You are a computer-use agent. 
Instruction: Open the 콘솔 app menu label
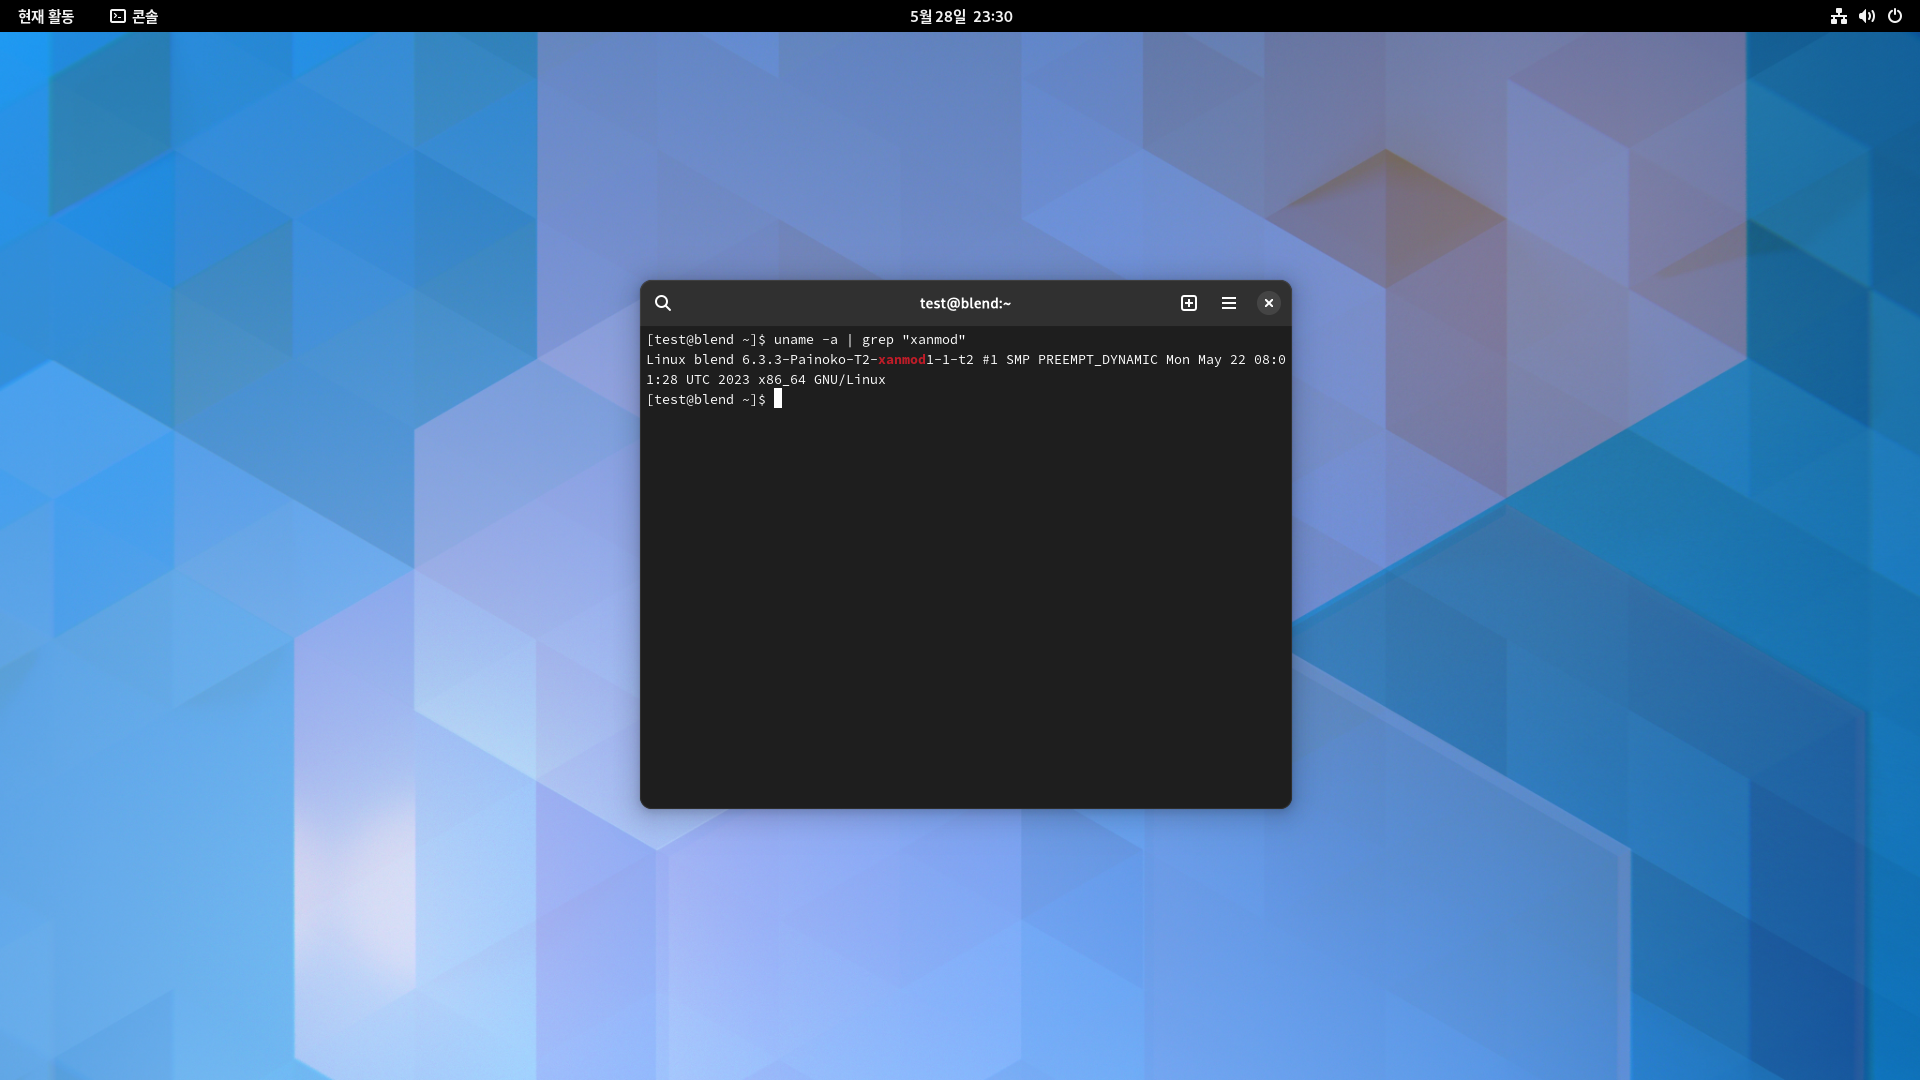[145, 16]
